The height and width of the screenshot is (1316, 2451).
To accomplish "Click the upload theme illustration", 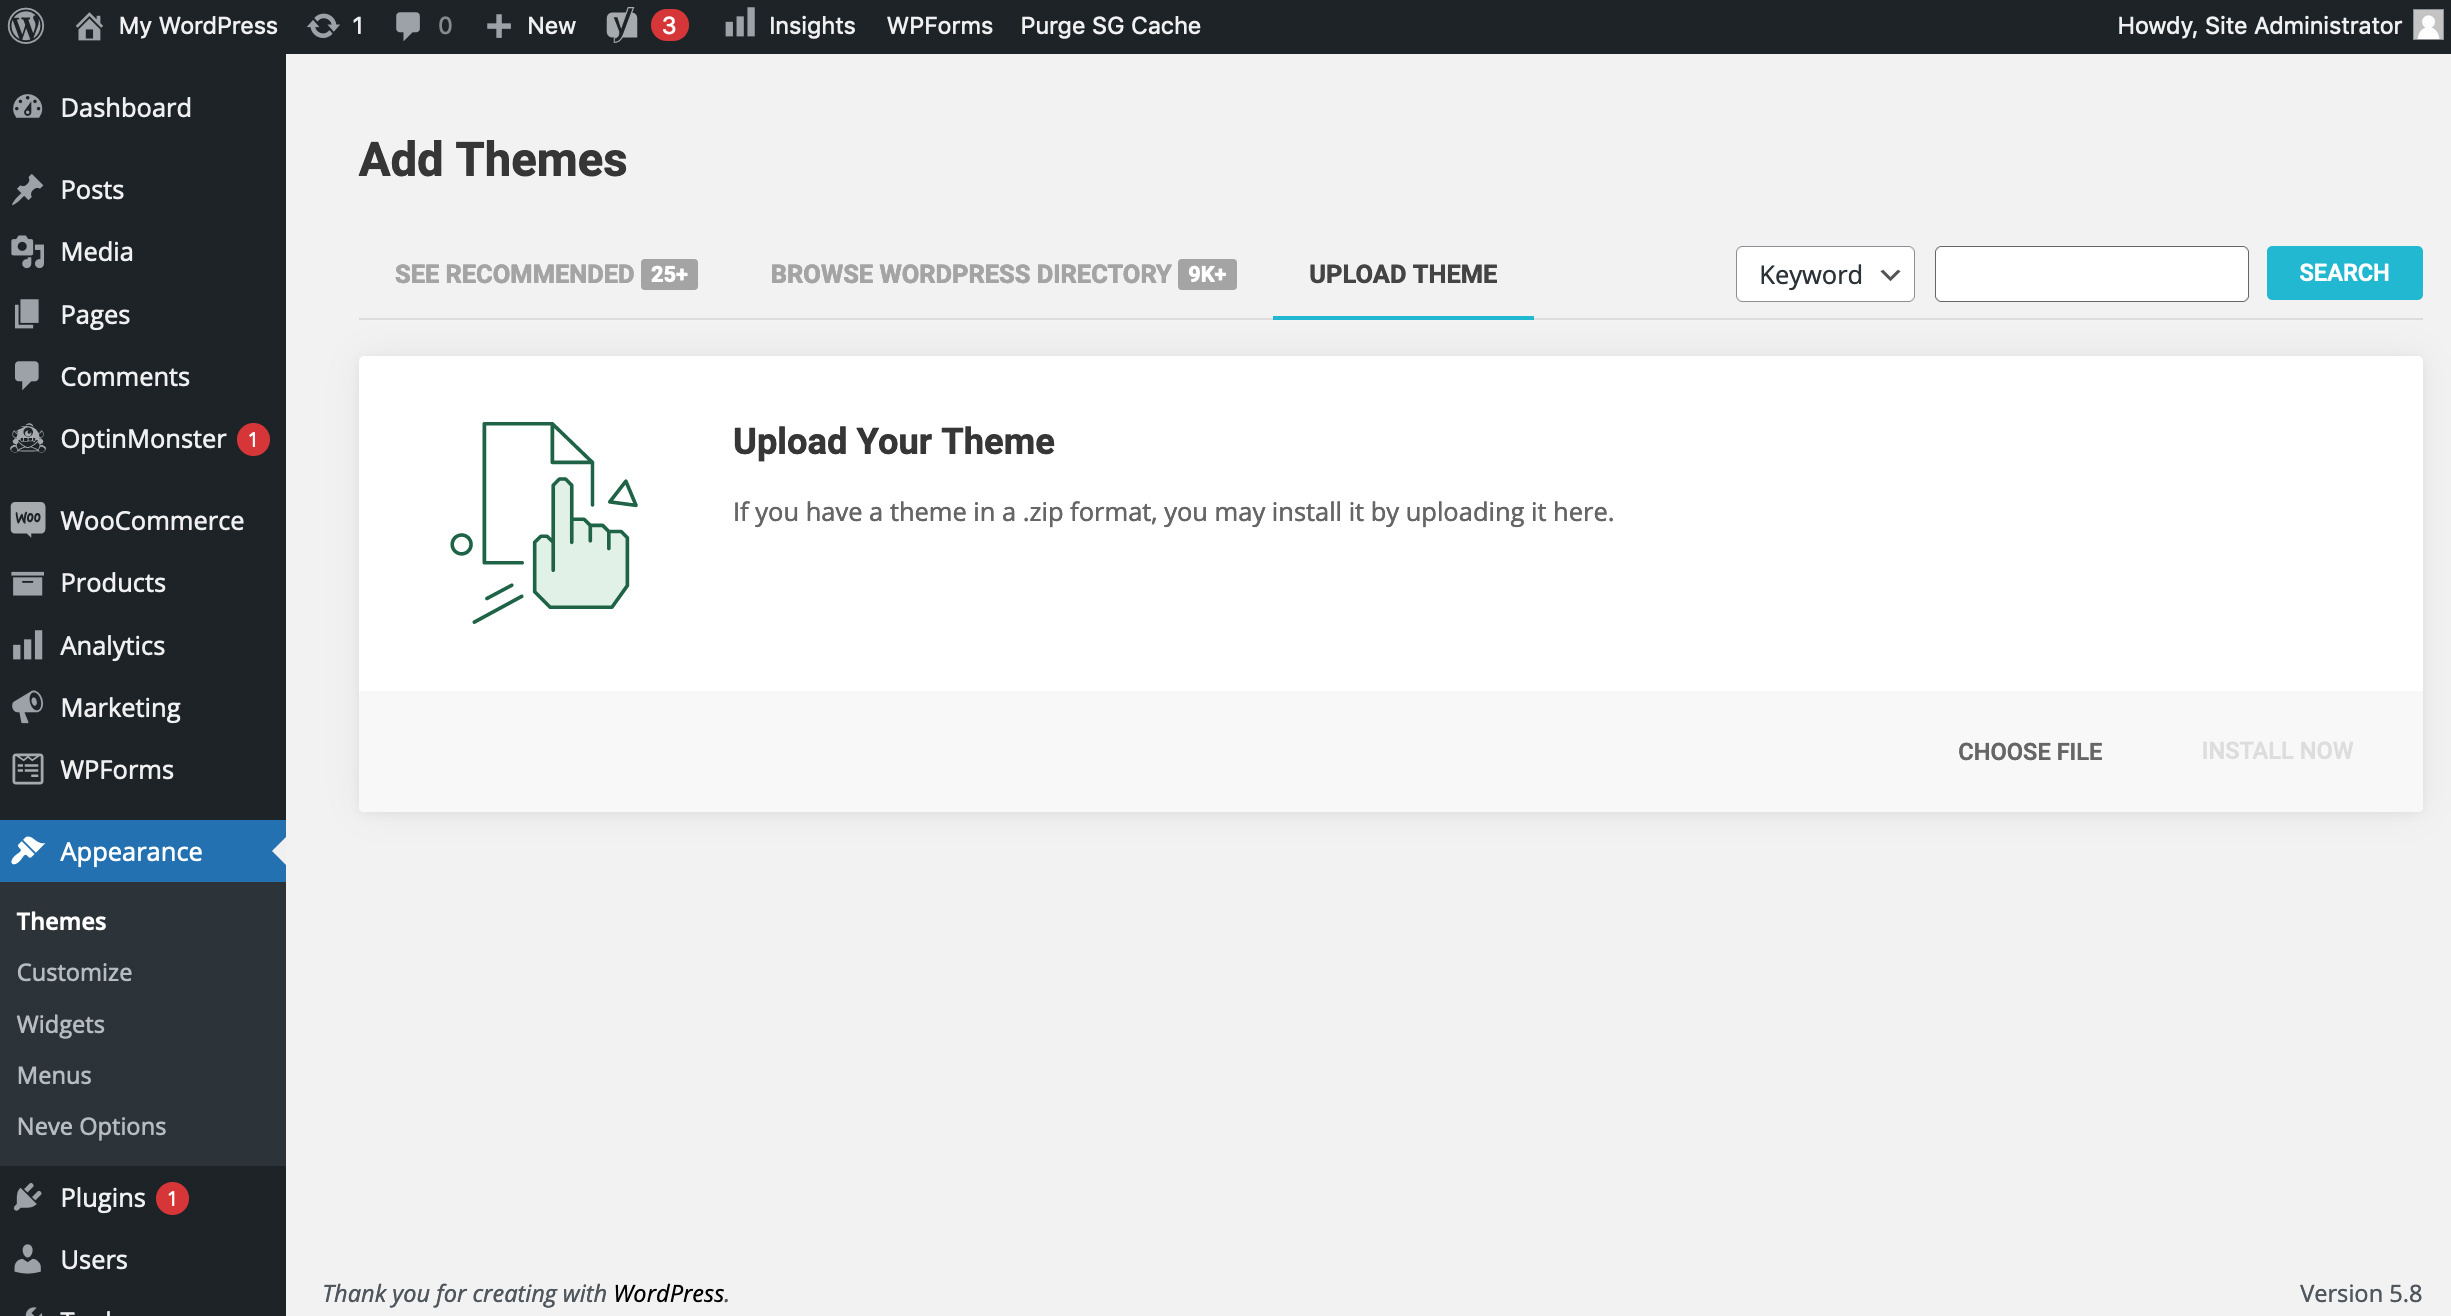I will pos(544,523).
